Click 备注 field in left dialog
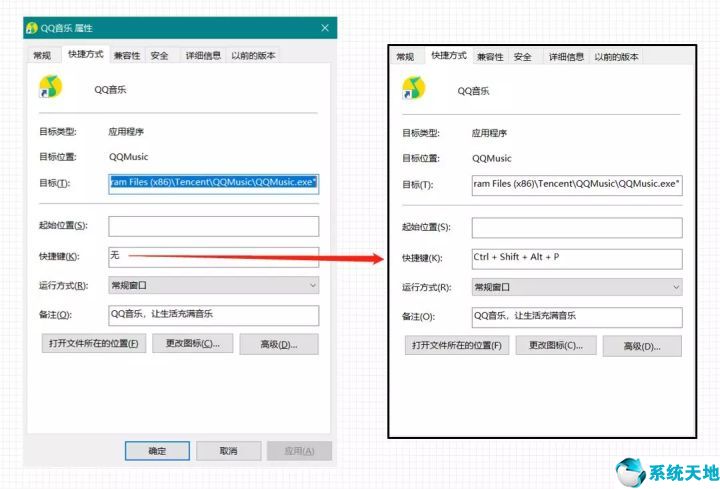720x489 pixels. [214, 315]
